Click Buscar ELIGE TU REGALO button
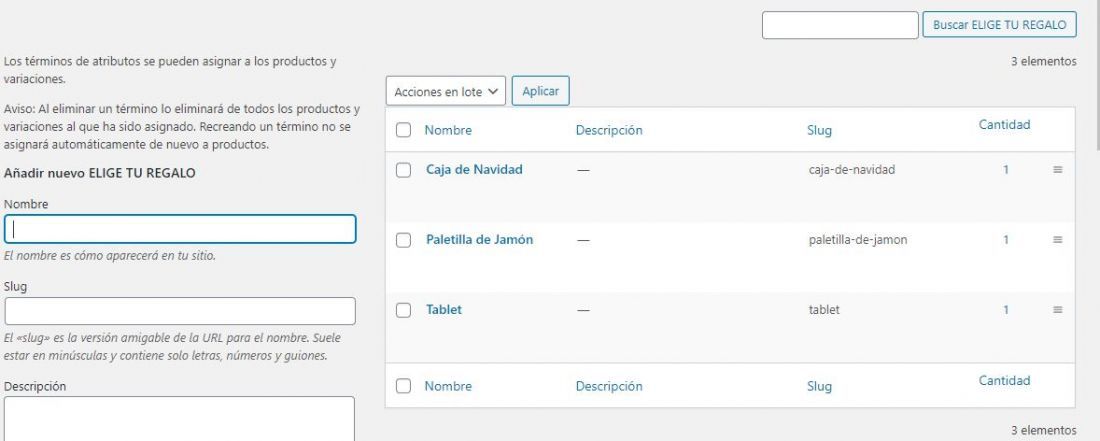Image resolution: width=1100 pixels, height=441 pixels. pos(999,25)
